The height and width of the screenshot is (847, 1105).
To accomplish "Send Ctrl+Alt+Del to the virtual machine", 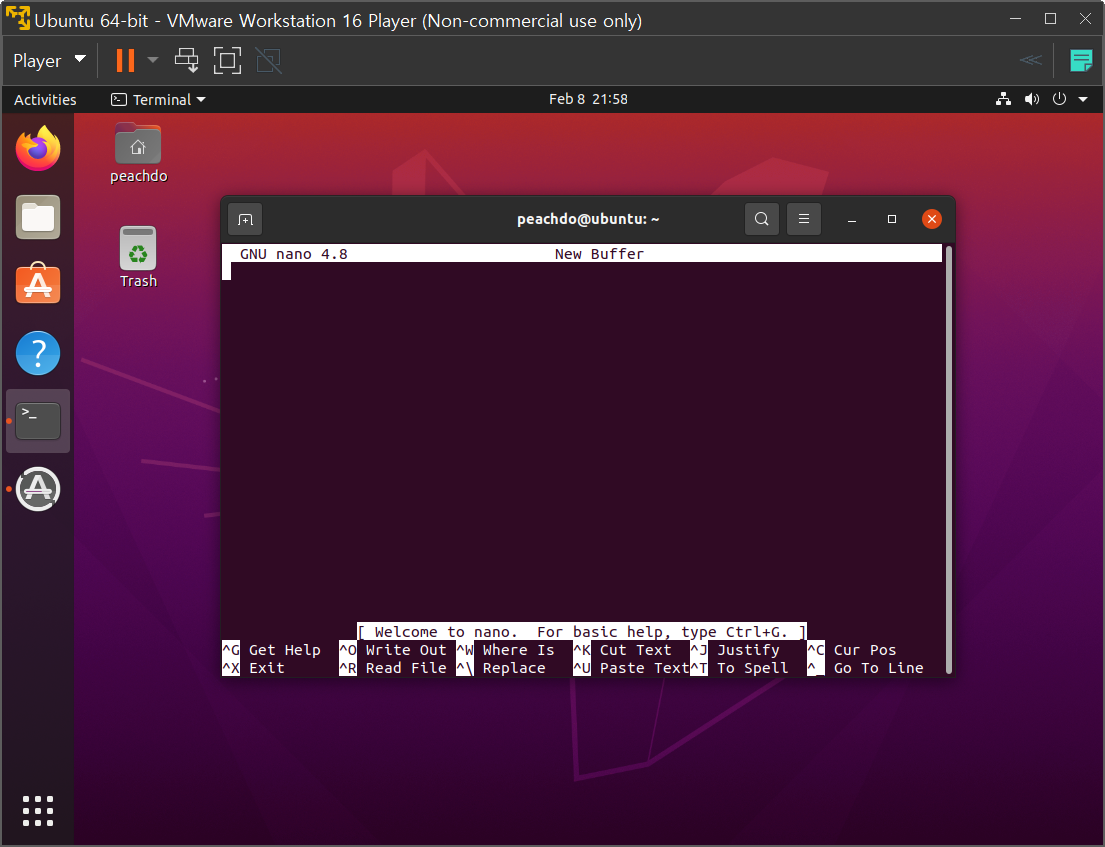I will tap(187, 61).
